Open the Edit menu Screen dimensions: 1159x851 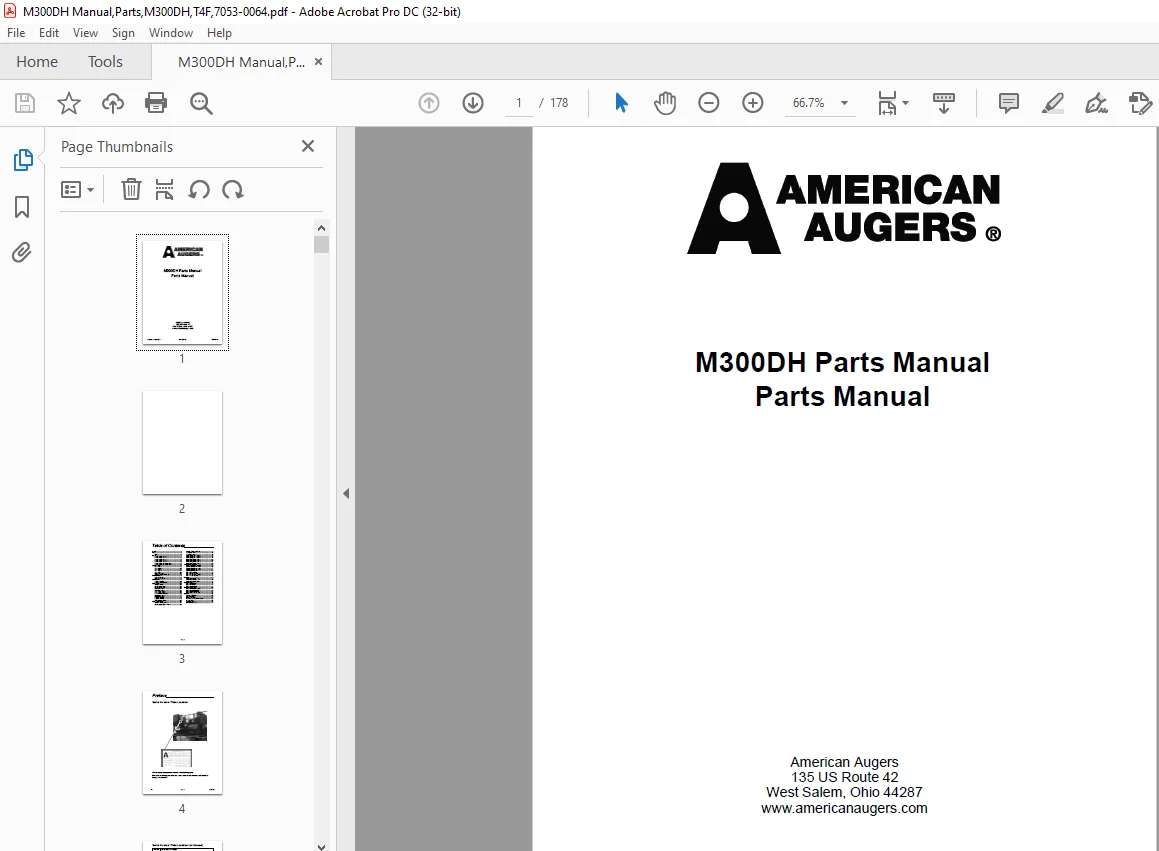[49, 33]
